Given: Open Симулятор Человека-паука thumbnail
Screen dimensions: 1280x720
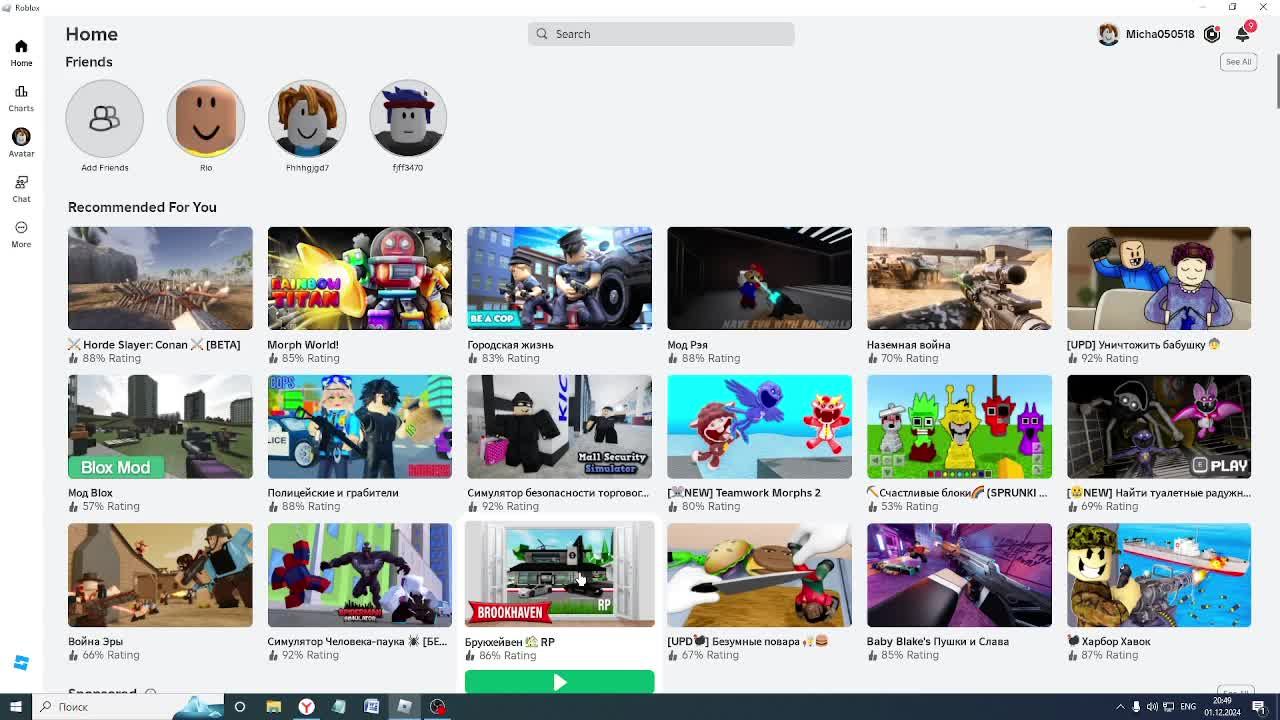Looking at the screenshot, I should click(x=360, y=575).
